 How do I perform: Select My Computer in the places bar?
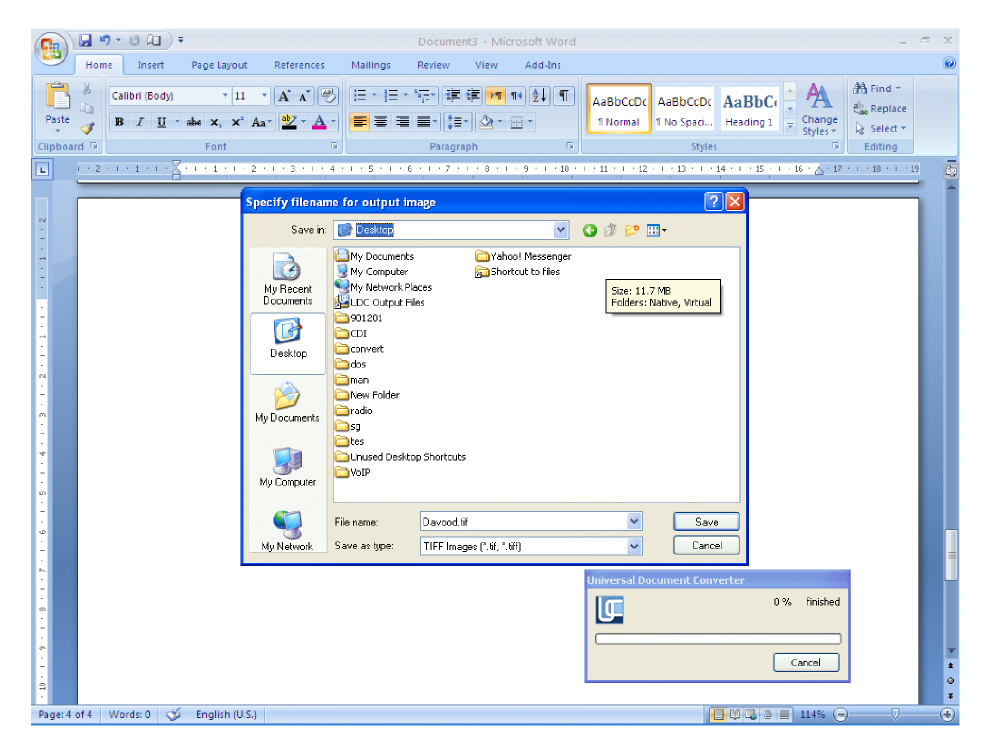[x=288, y=467]
